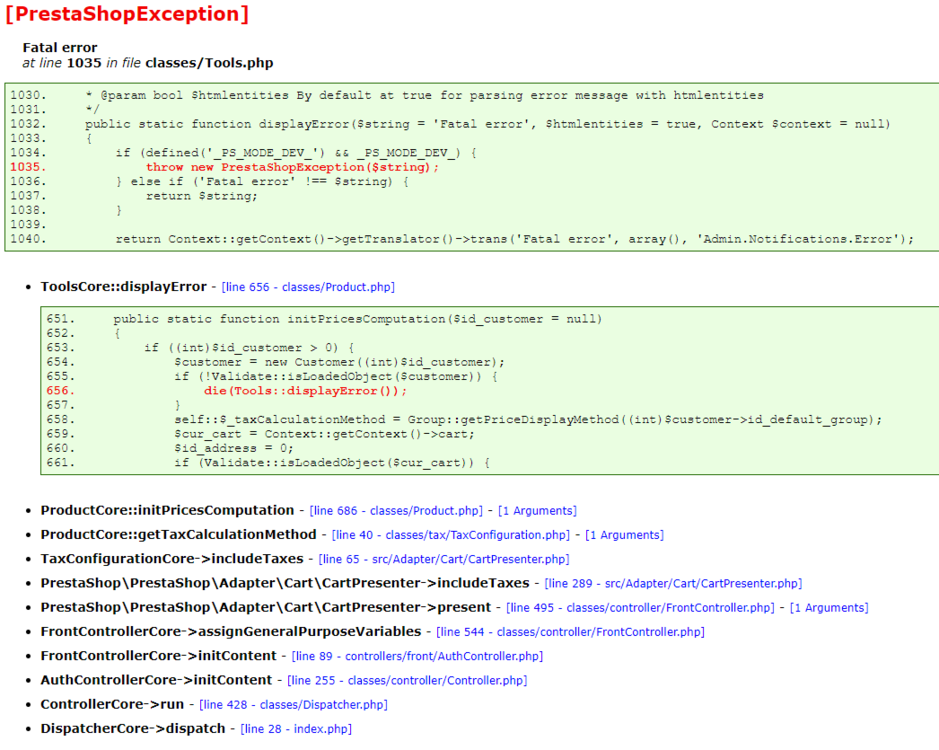Click AuthControllerCore->initContent stack entry
This screenshot has width=939, height=750.
click(156, 680)
